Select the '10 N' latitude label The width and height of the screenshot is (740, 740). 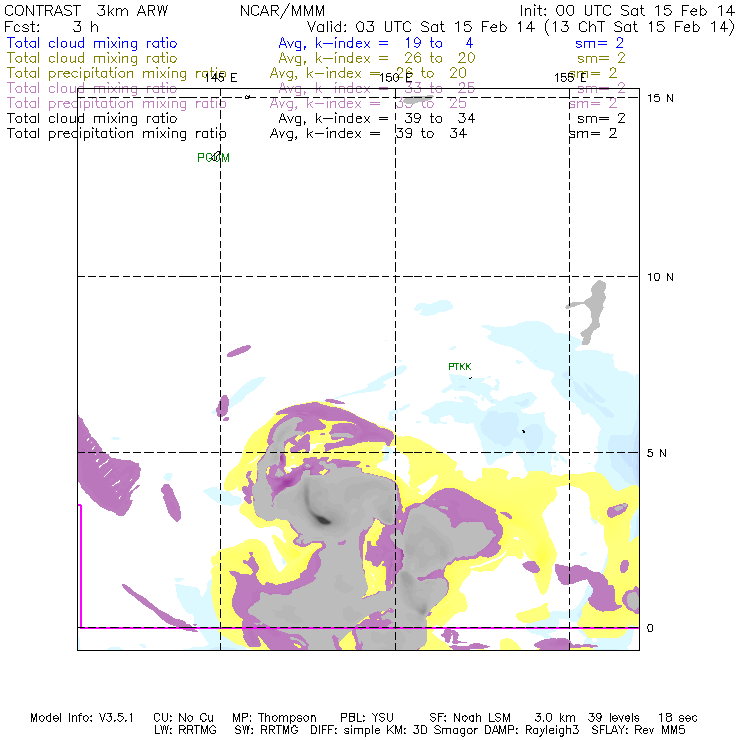tap(660, 277)
